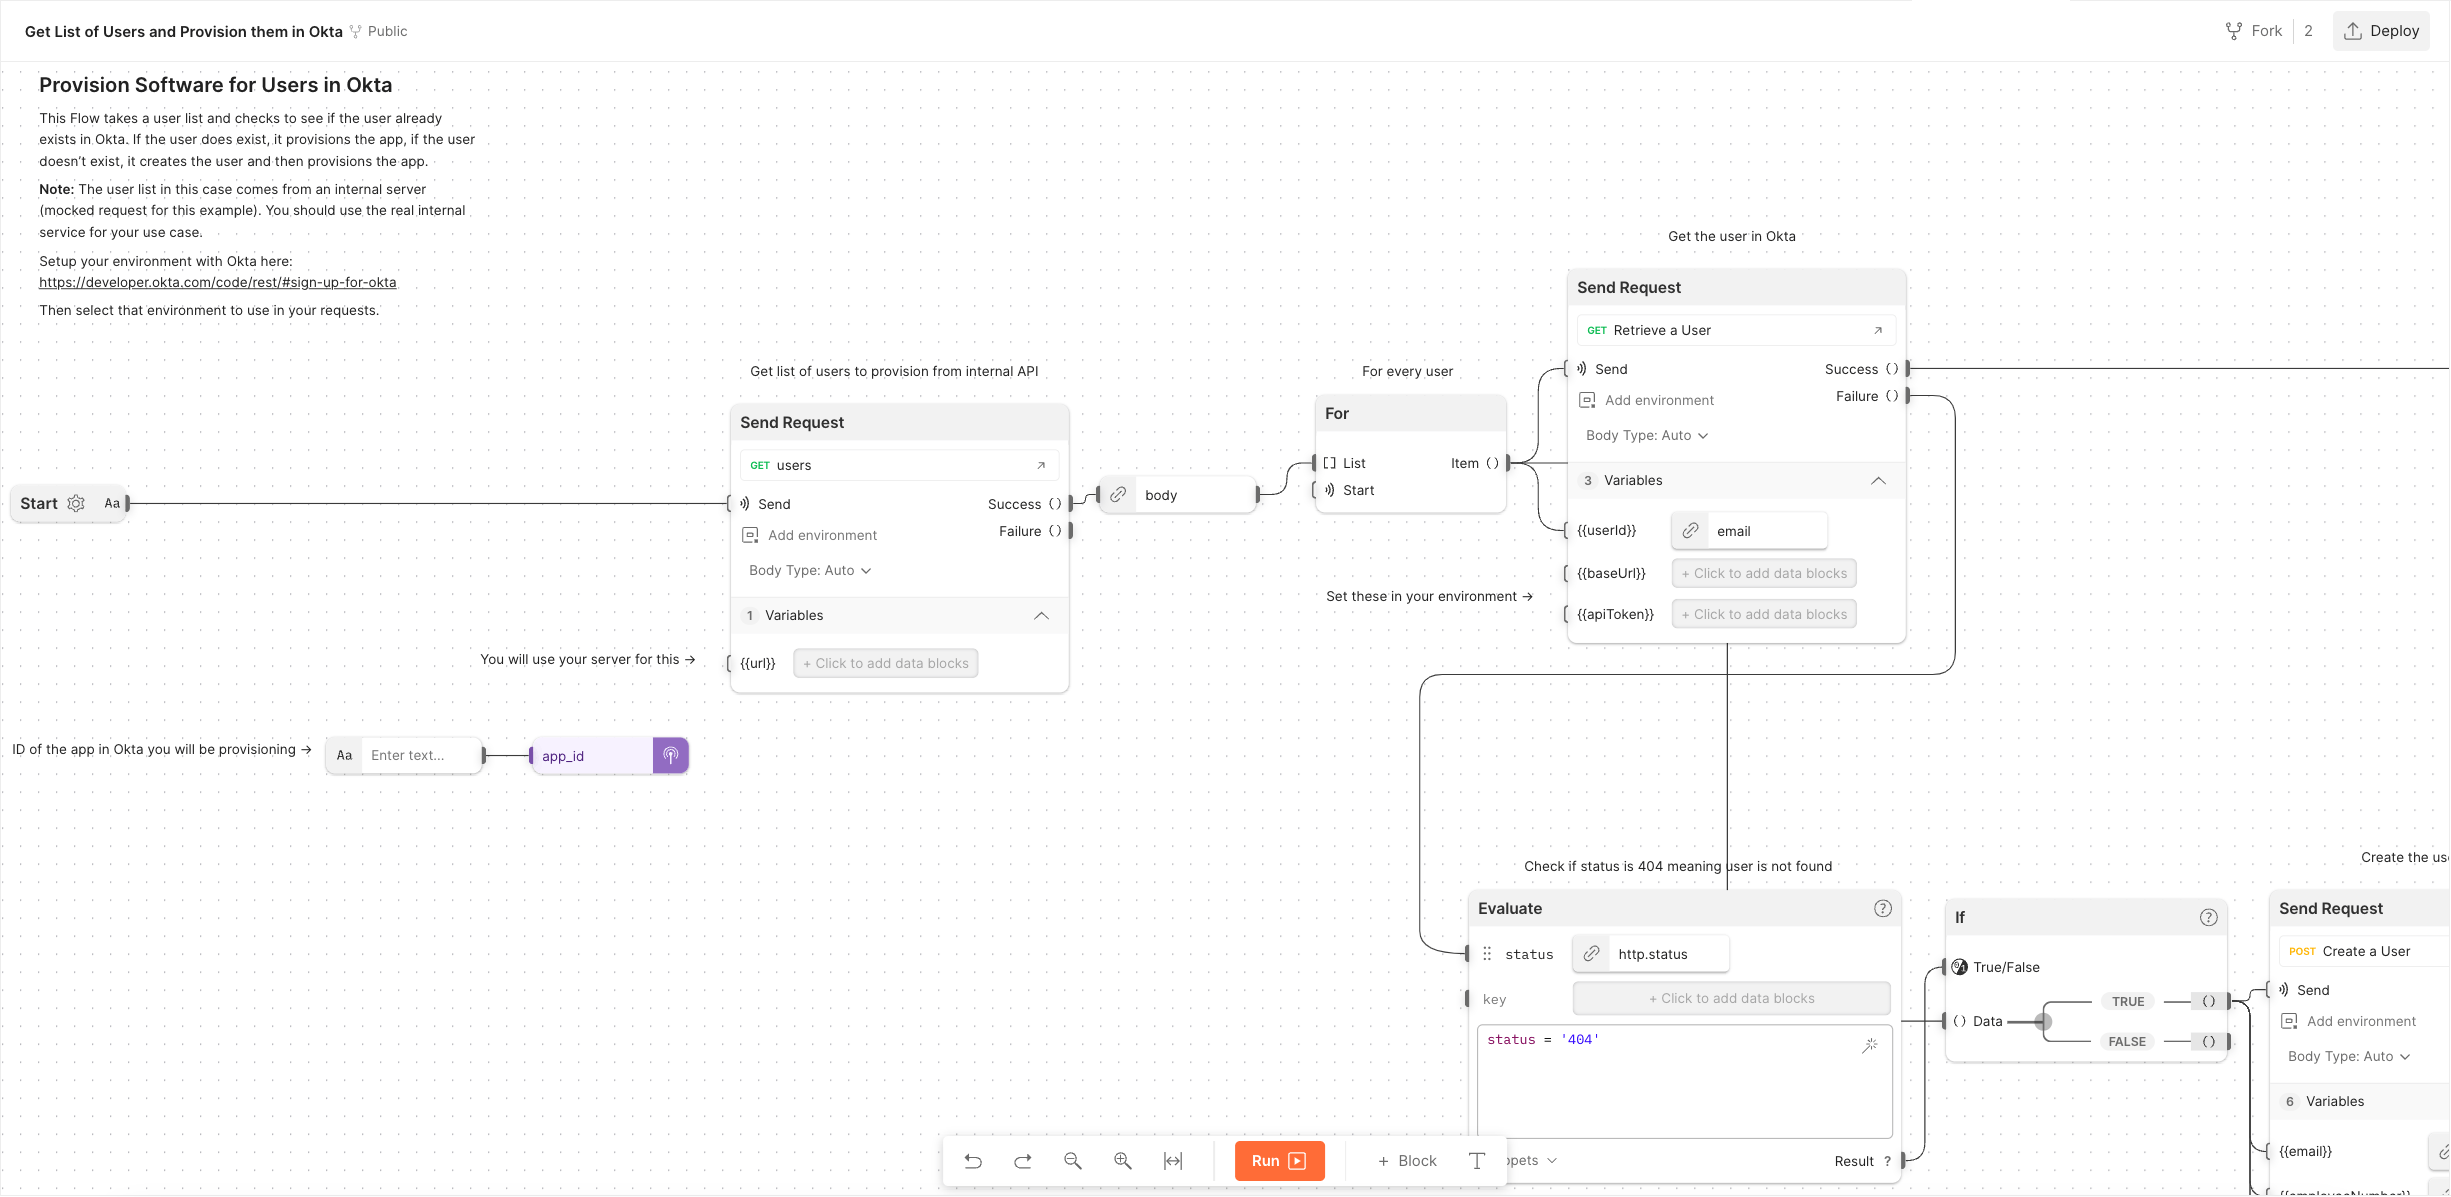Click the drag handle next to status key

1487,954
